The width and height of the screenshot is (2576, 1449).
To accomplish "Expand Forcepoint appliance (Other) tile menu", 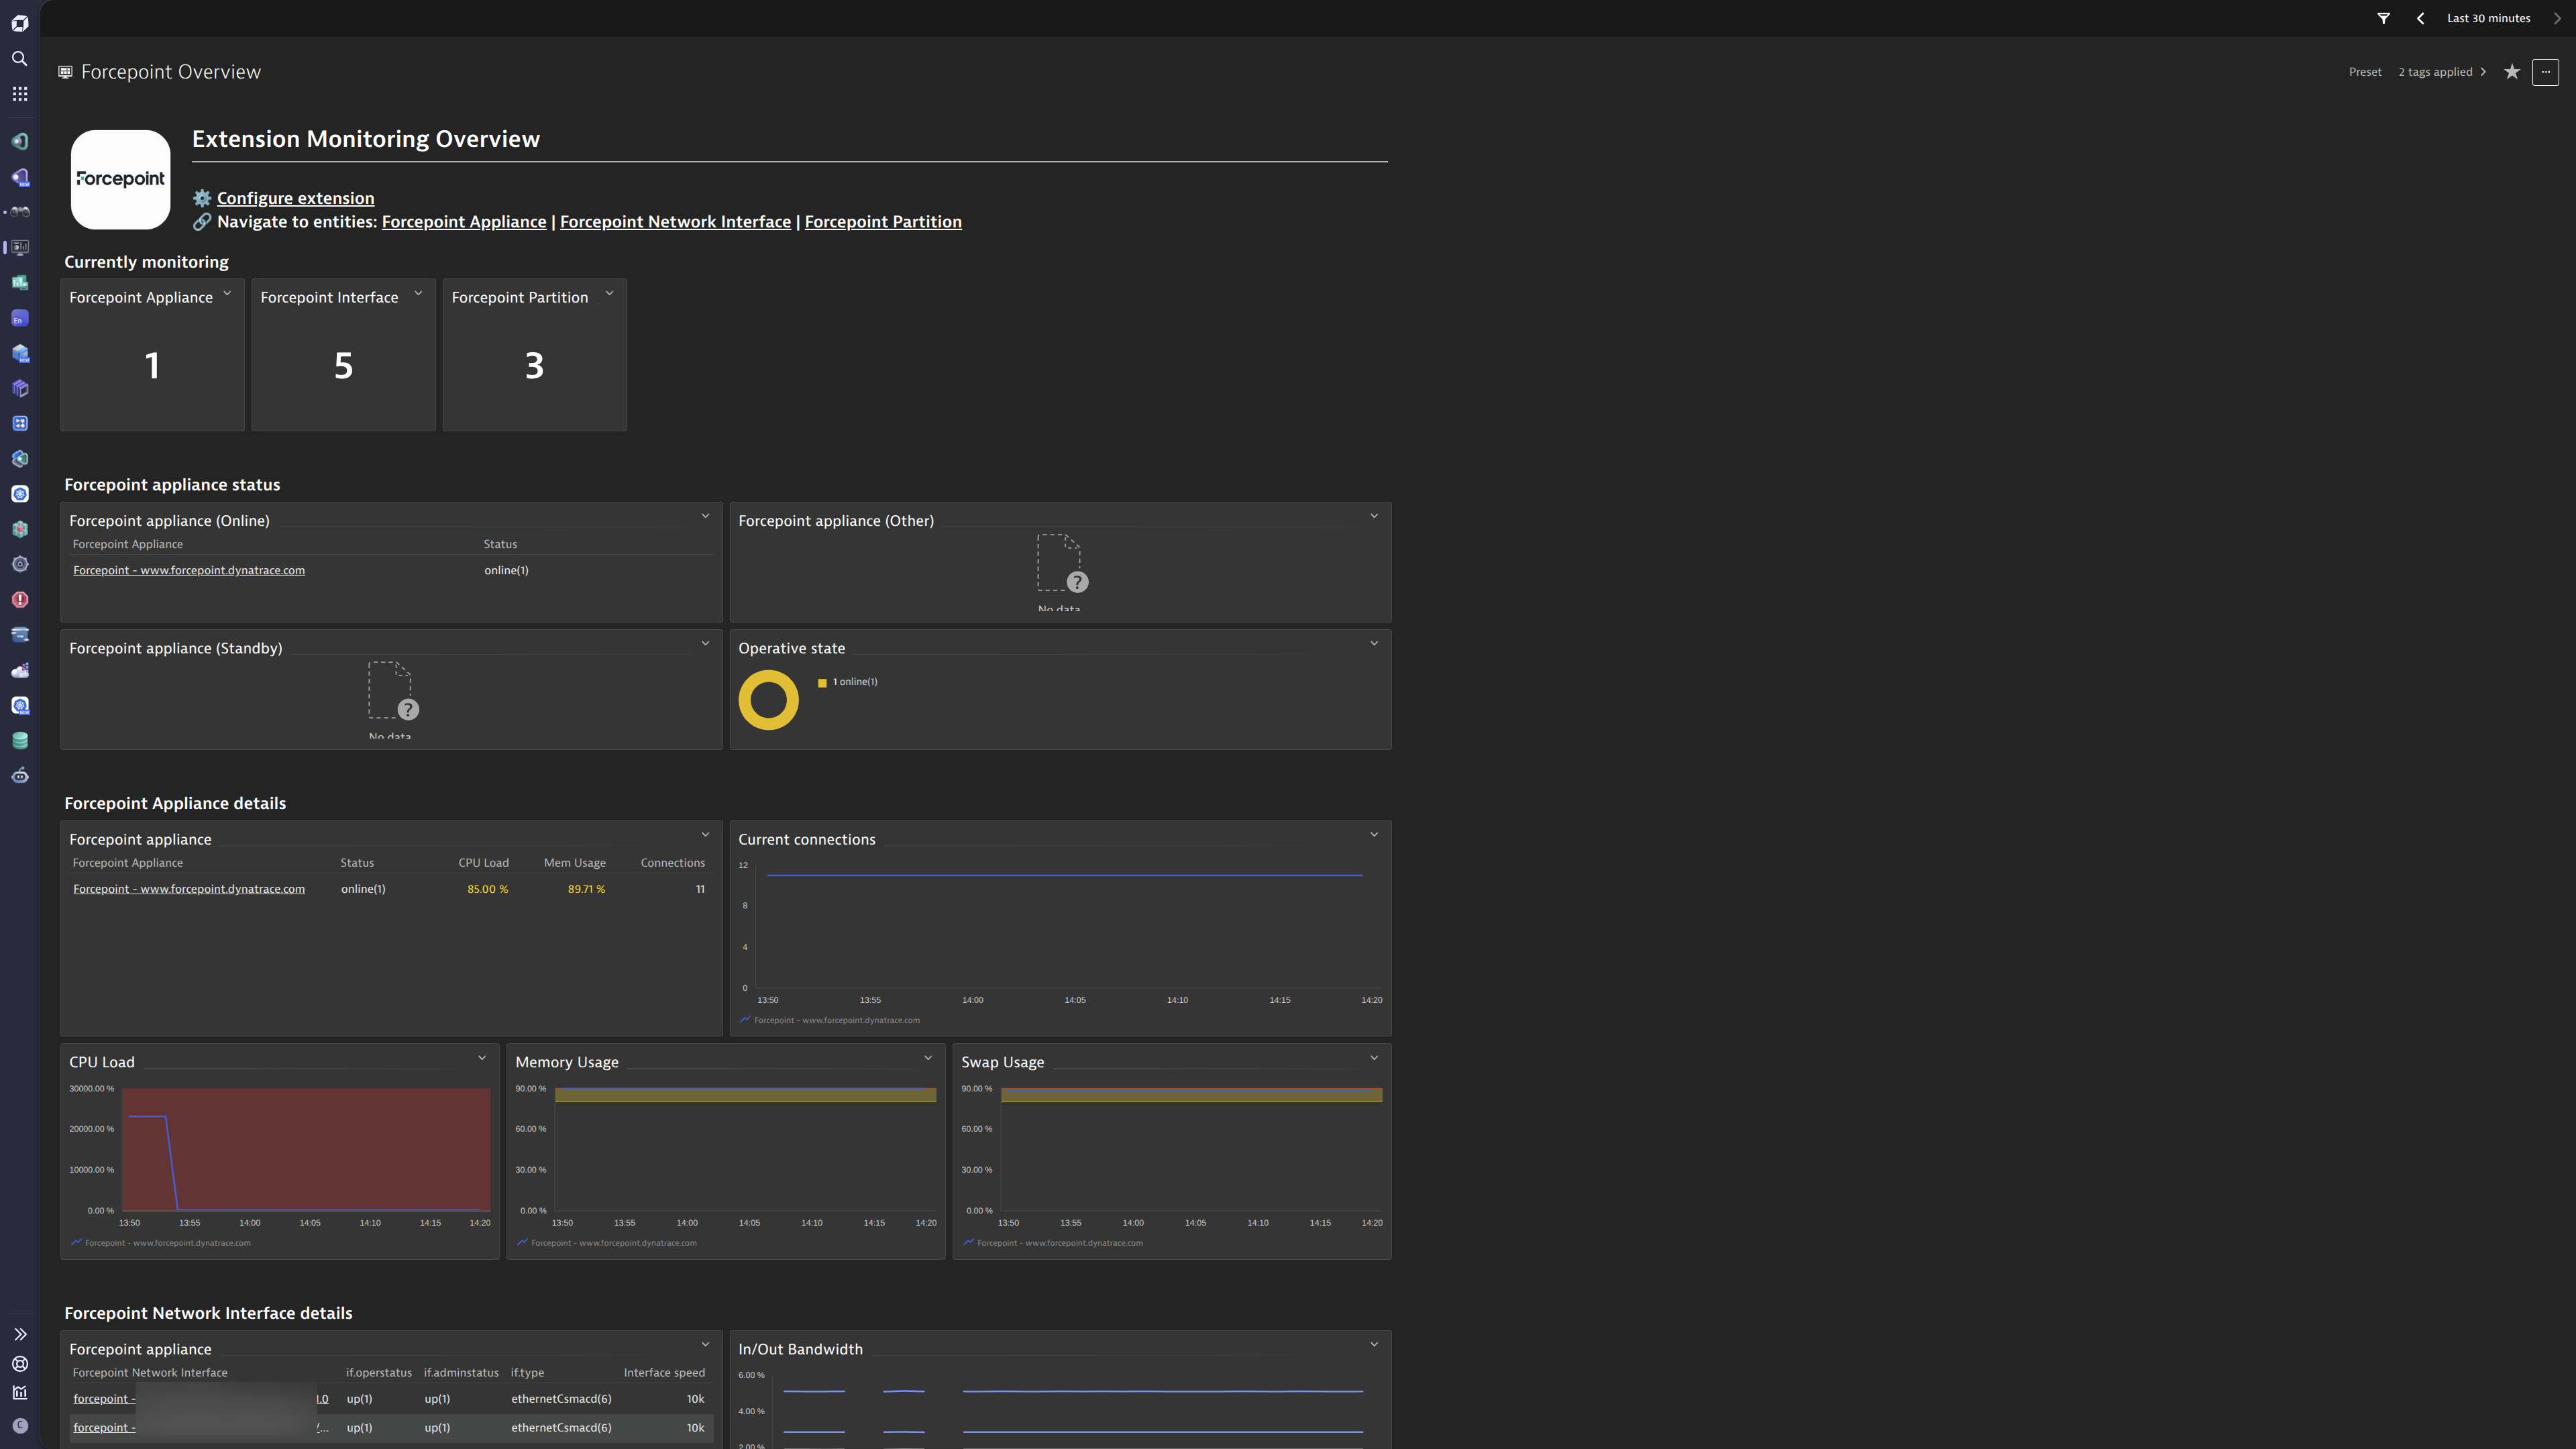I will tap(1374, 517).
